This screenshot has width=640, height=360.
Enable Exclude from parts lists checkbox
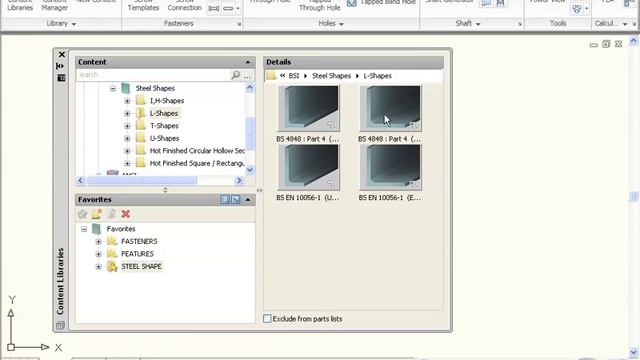coord(267,318)
